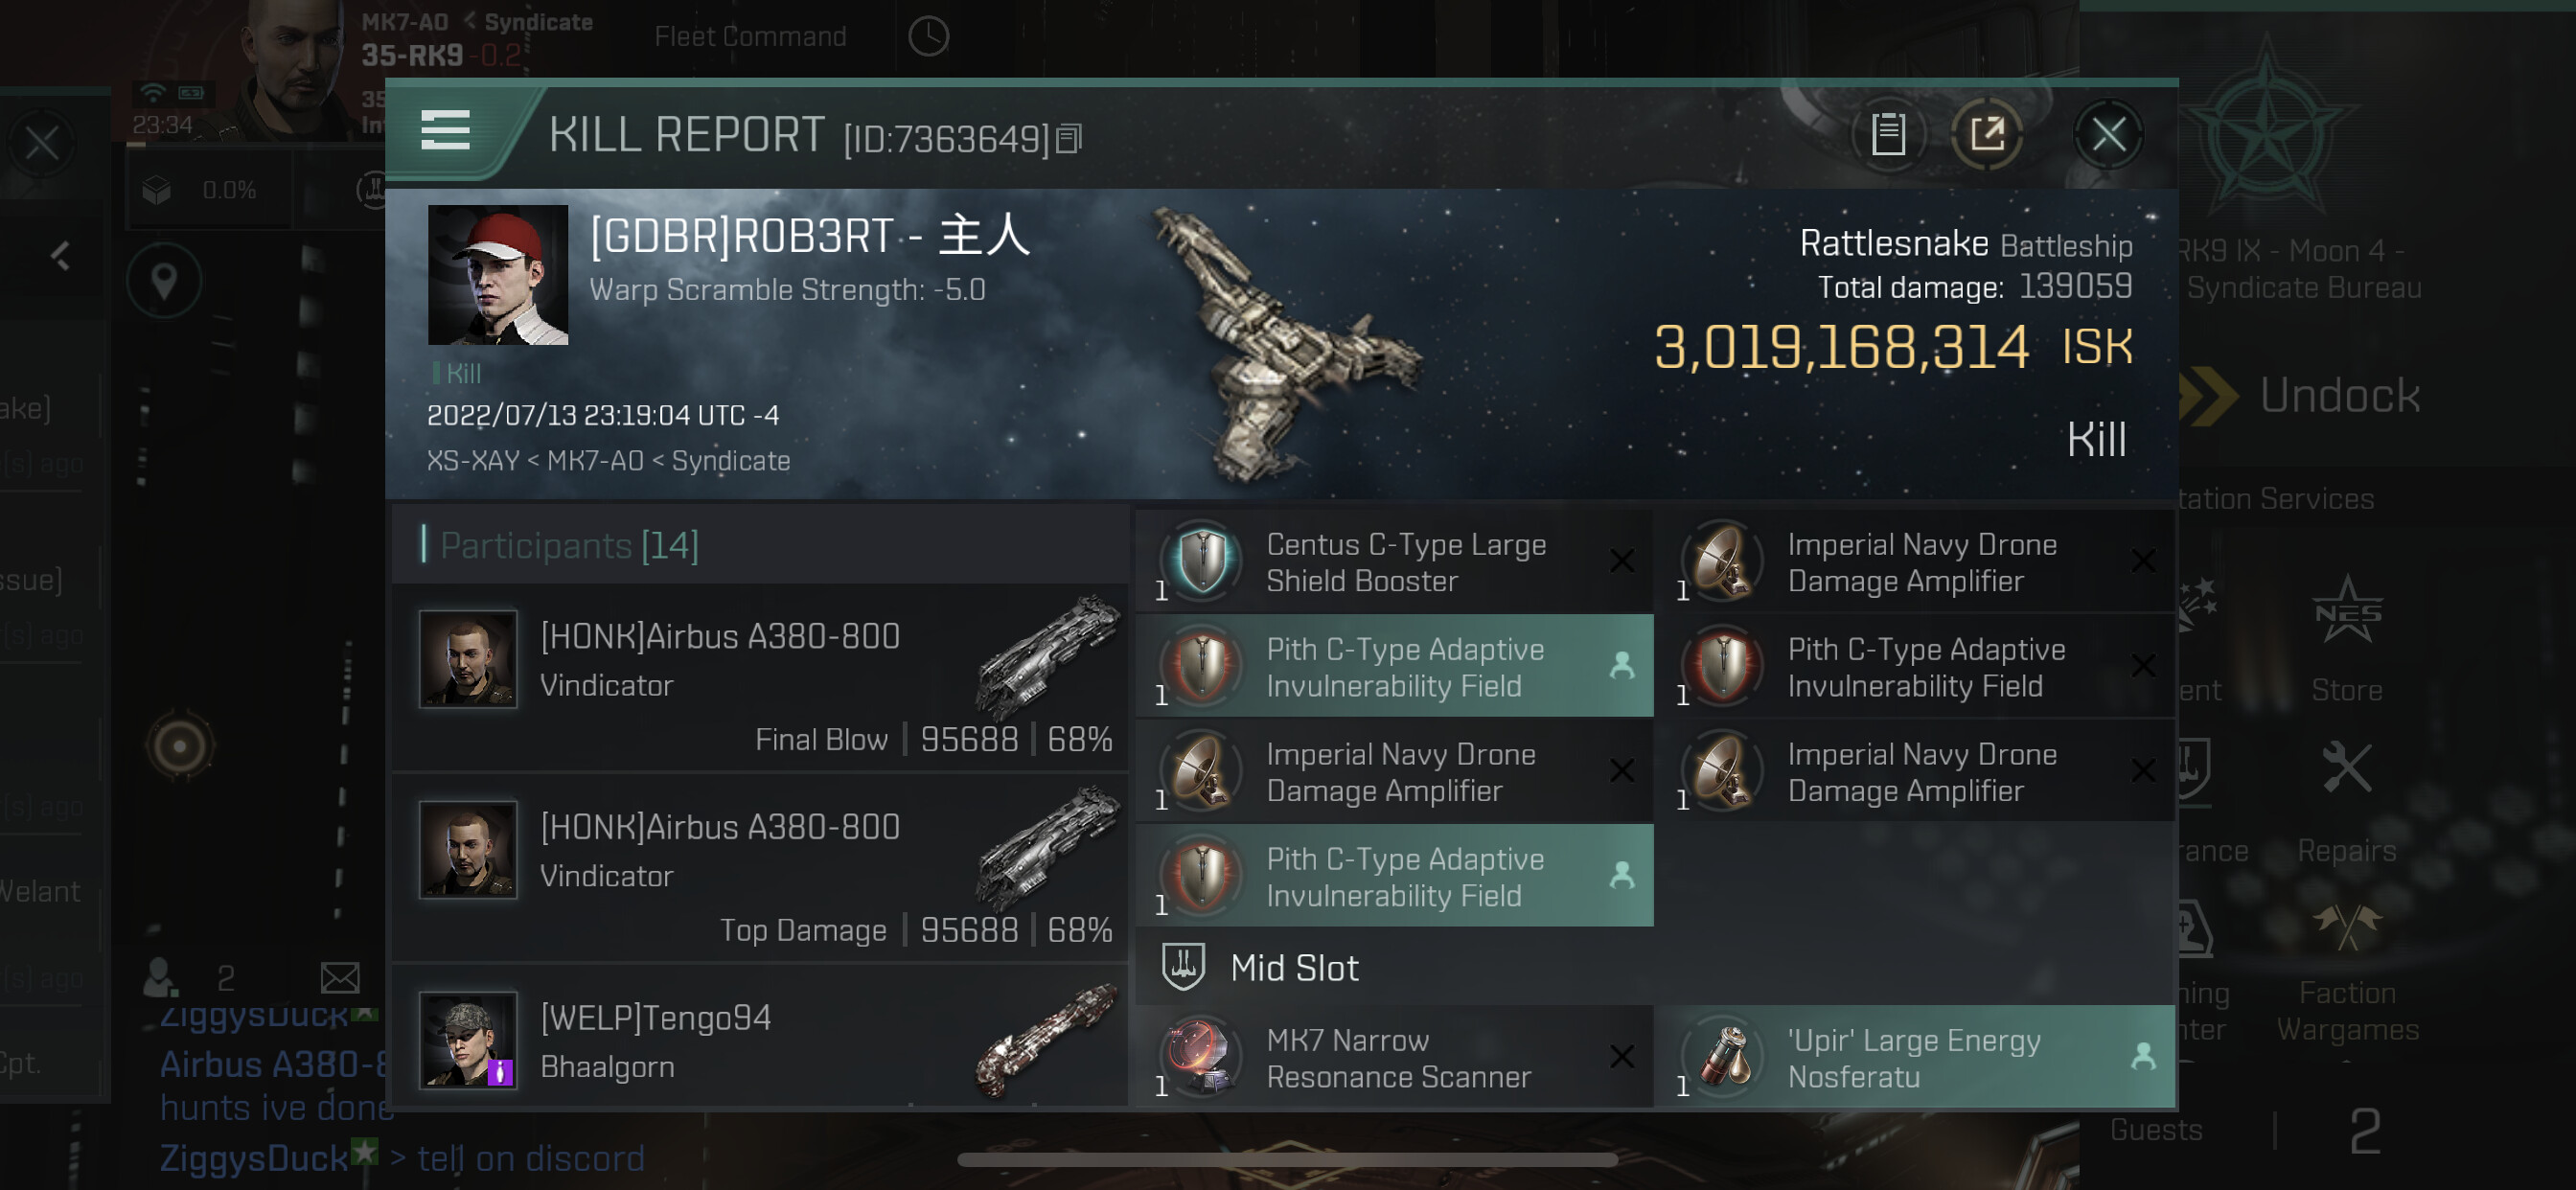Open the kill report hamburger menu

(x=445, y=131)
